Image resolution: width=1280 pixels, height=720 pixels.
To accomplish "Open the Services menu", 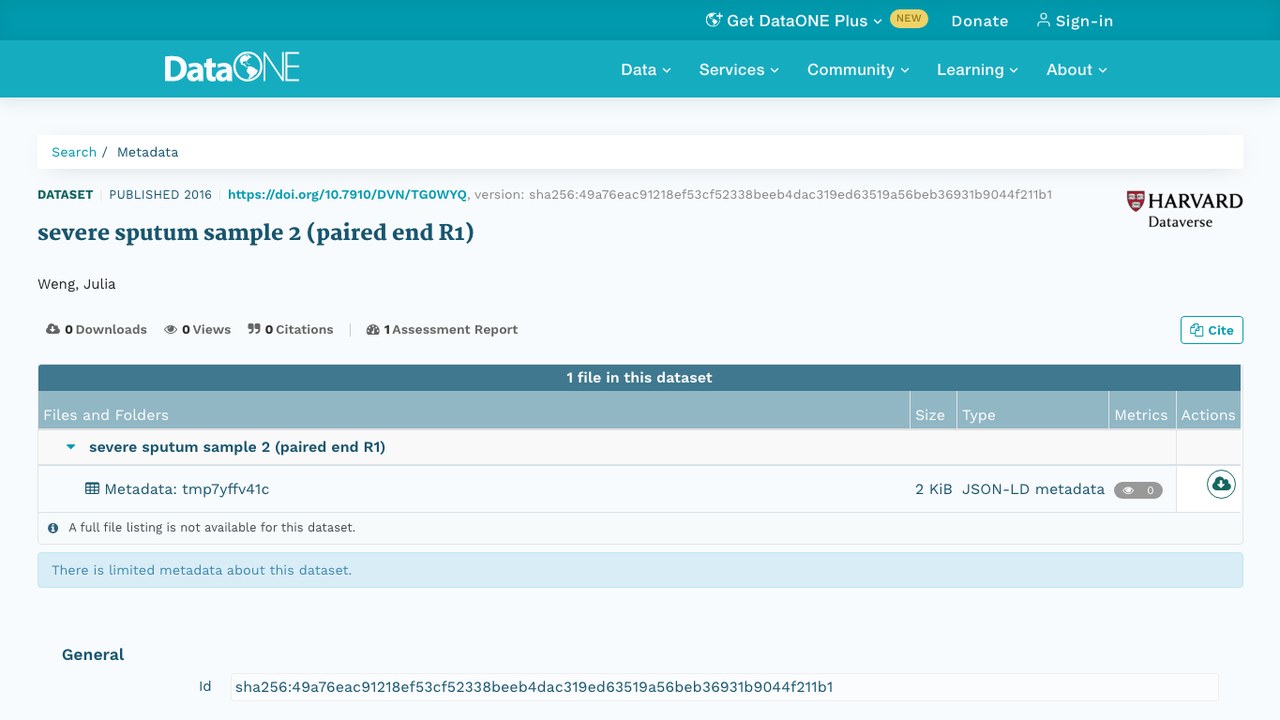I will [x=739, y=69].
